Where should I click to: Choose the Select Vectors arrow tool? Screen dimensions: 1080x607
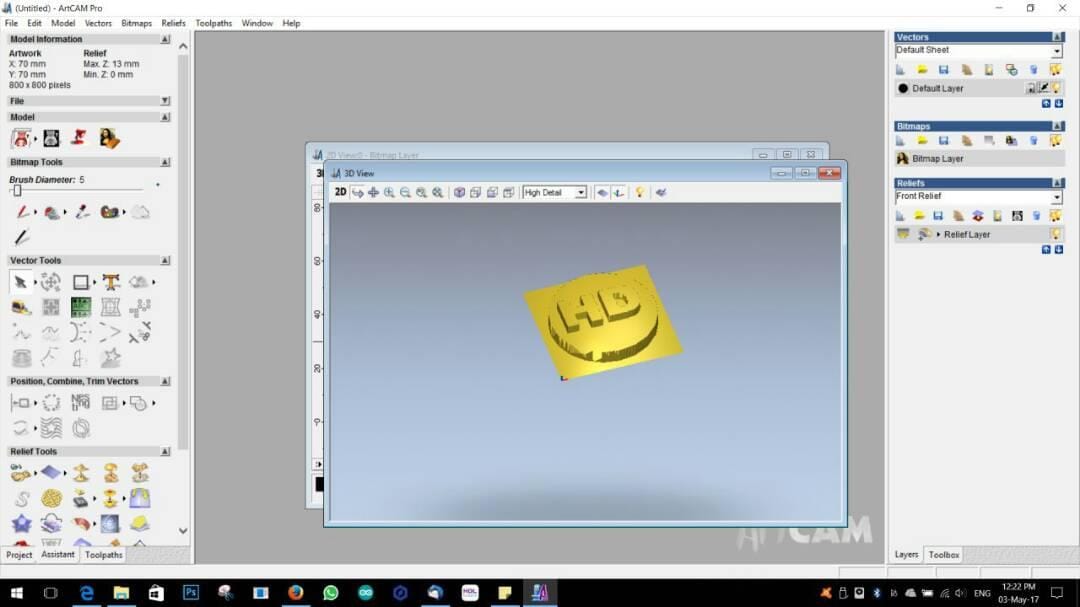21,282
